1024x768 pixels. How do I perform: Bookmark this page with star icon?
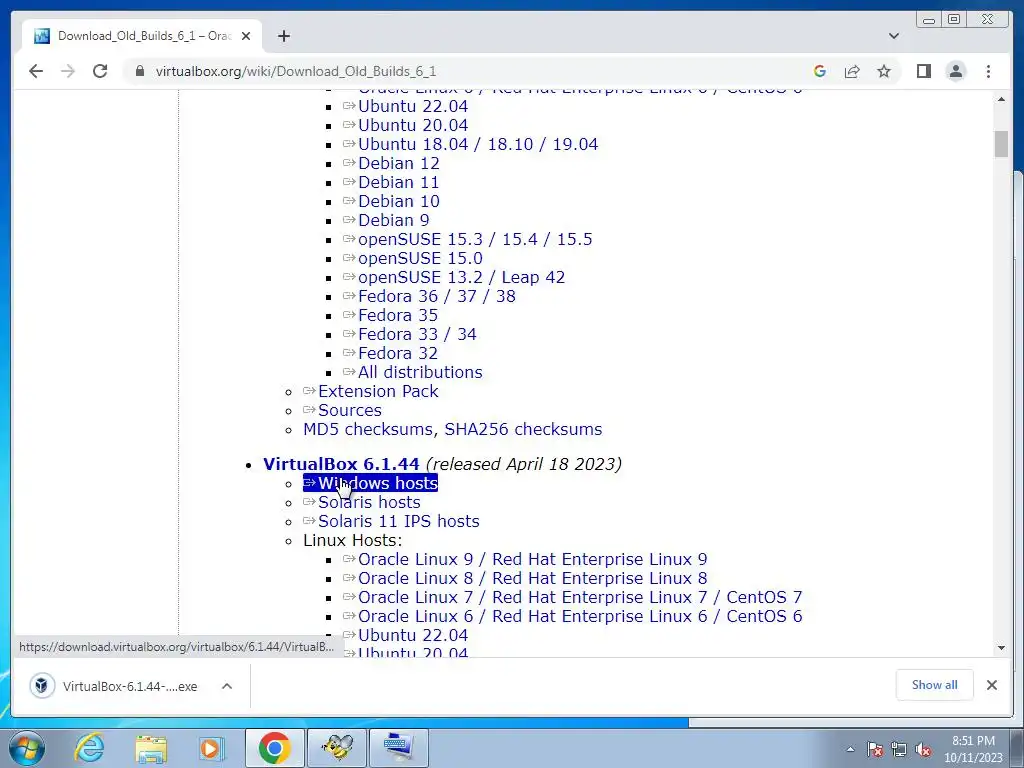pyautogui.click(x=884, y=71)
